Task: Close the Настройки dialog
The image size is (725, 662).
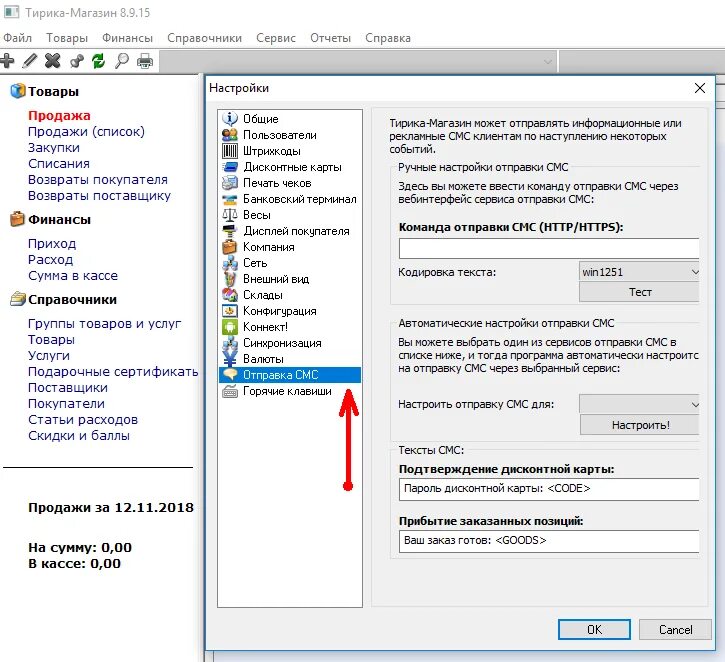Action: pyautogui.click(x=700, y=88)
